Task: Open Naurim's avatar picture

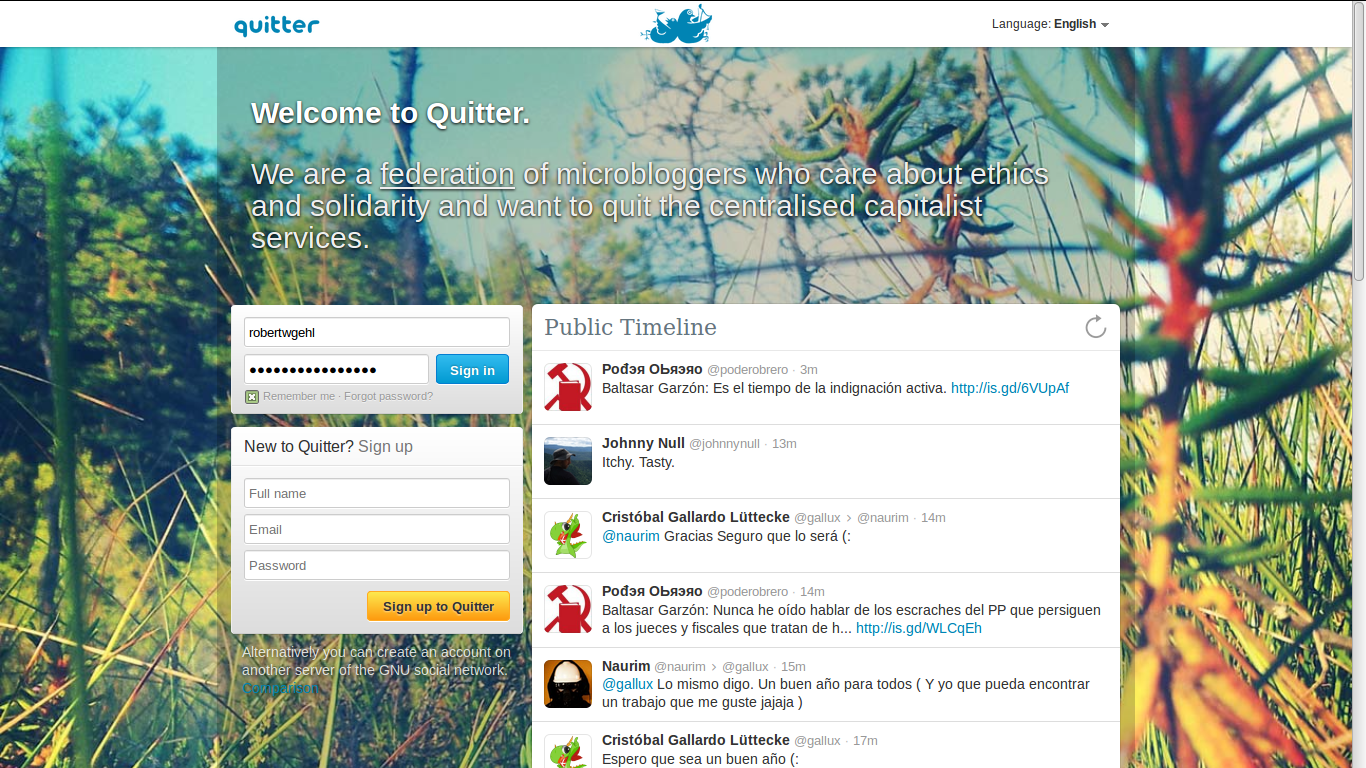Action: click(x=568, y=684)
